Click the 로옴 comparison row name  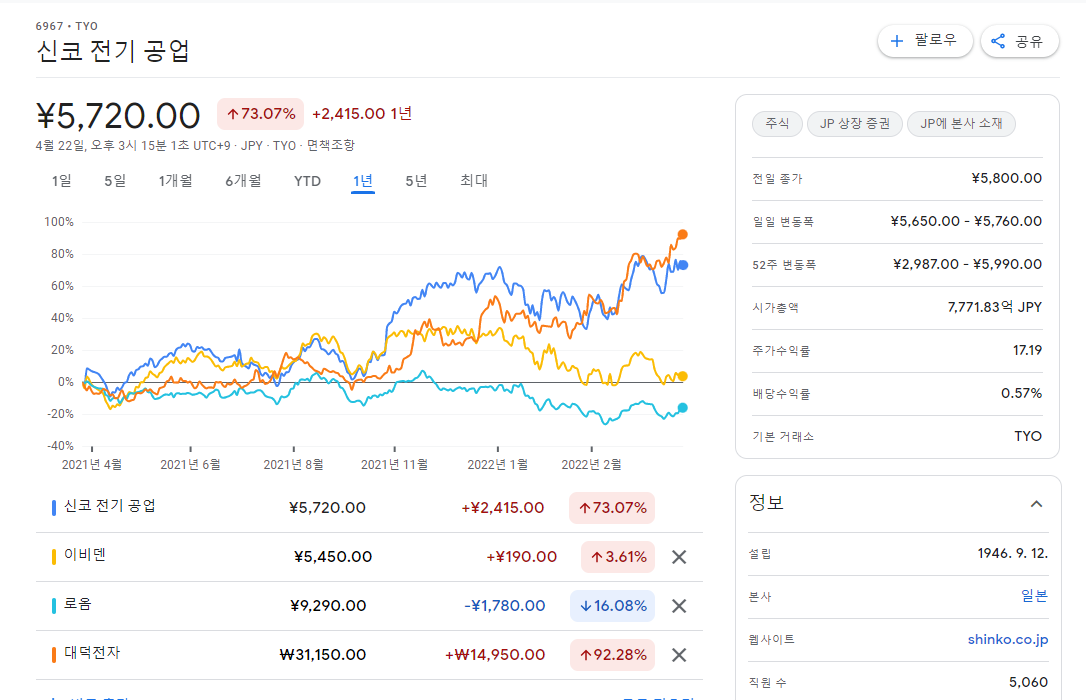click(78, 604)
